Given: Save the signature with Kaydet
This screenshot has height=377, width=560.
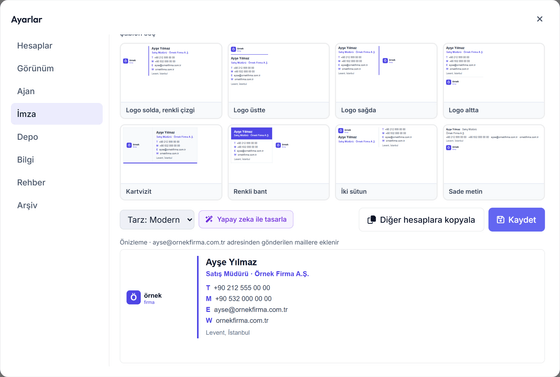Looking at the screenshot, I should (x=516, y=220).
